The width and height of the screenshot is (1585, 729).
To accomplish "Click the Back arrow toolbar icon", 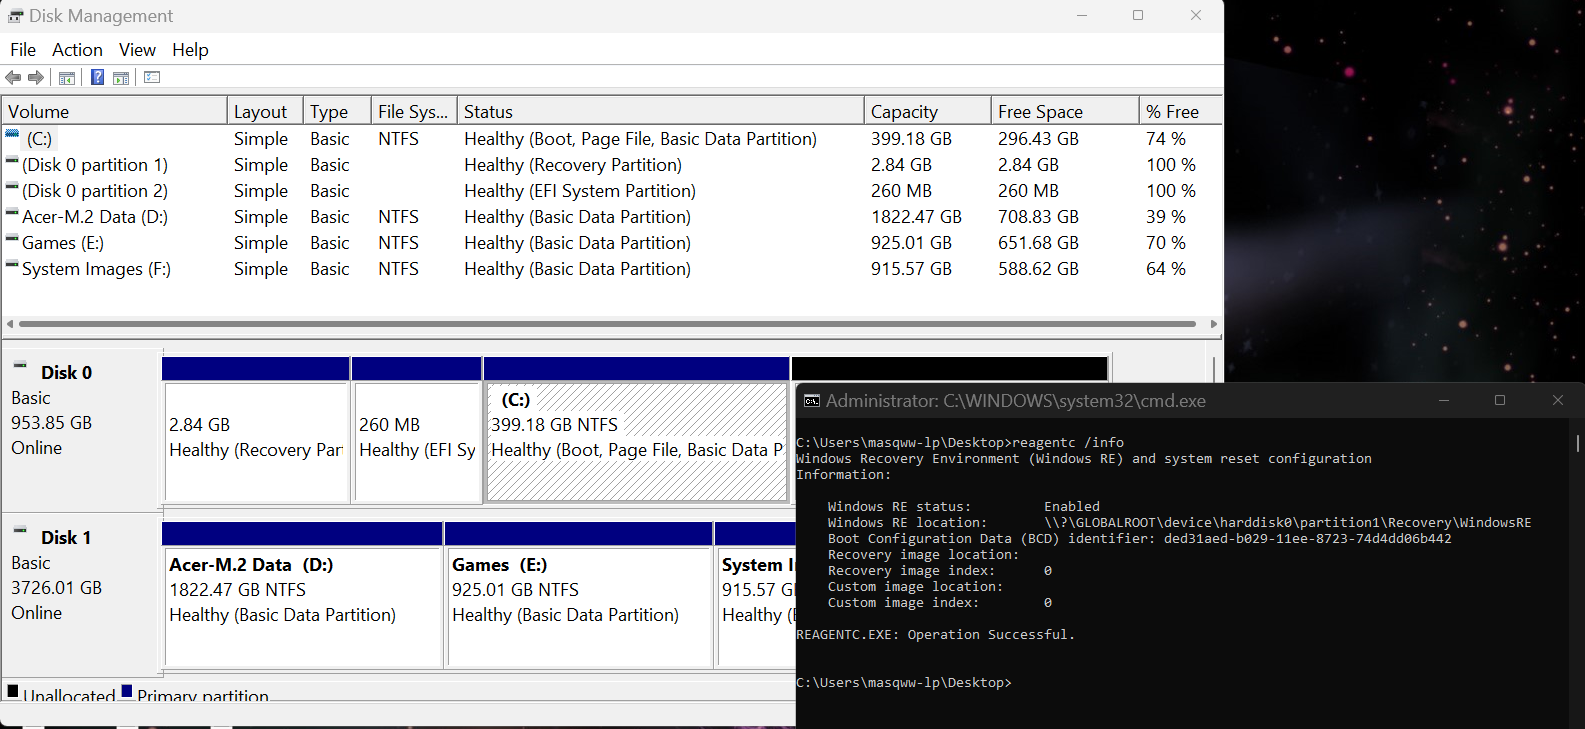I will (13, 78).
